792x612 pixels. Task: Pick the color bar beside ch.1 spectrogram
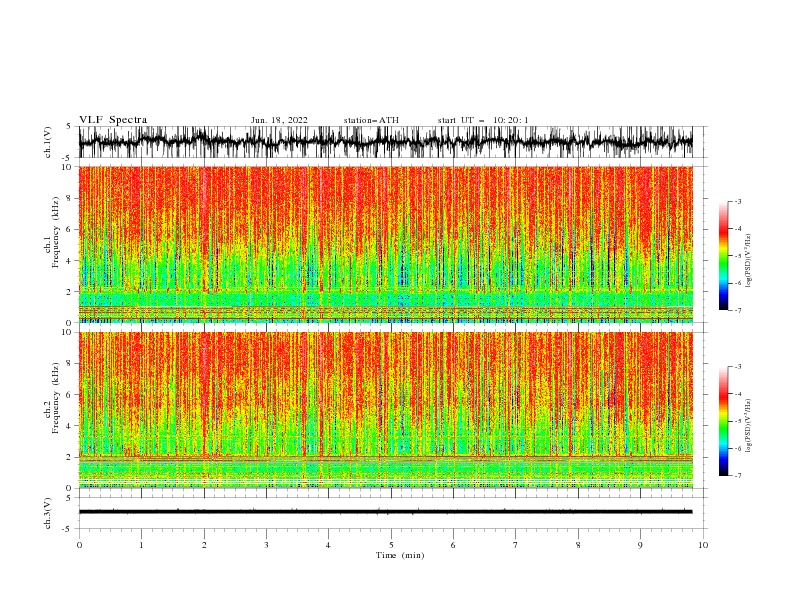click(724, 256)
